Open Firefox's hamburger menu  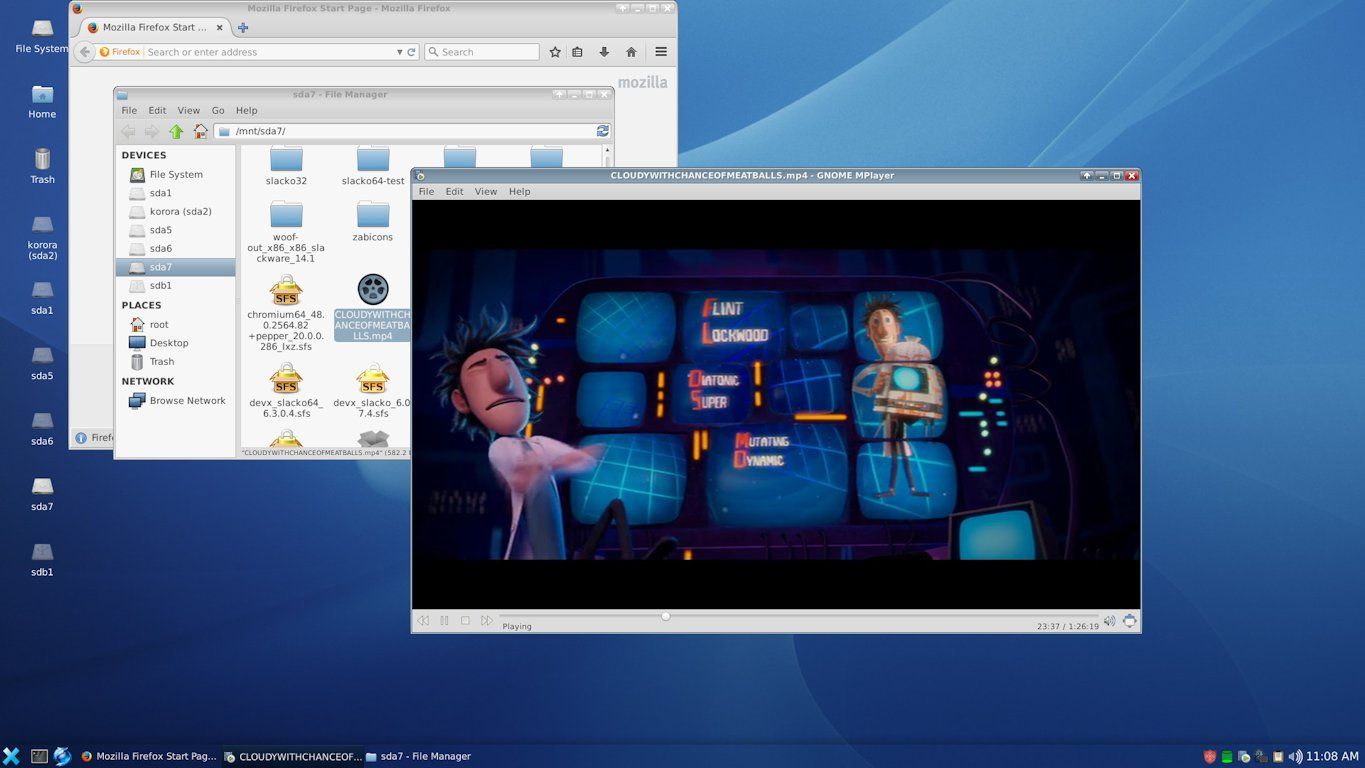pos(661,52)
